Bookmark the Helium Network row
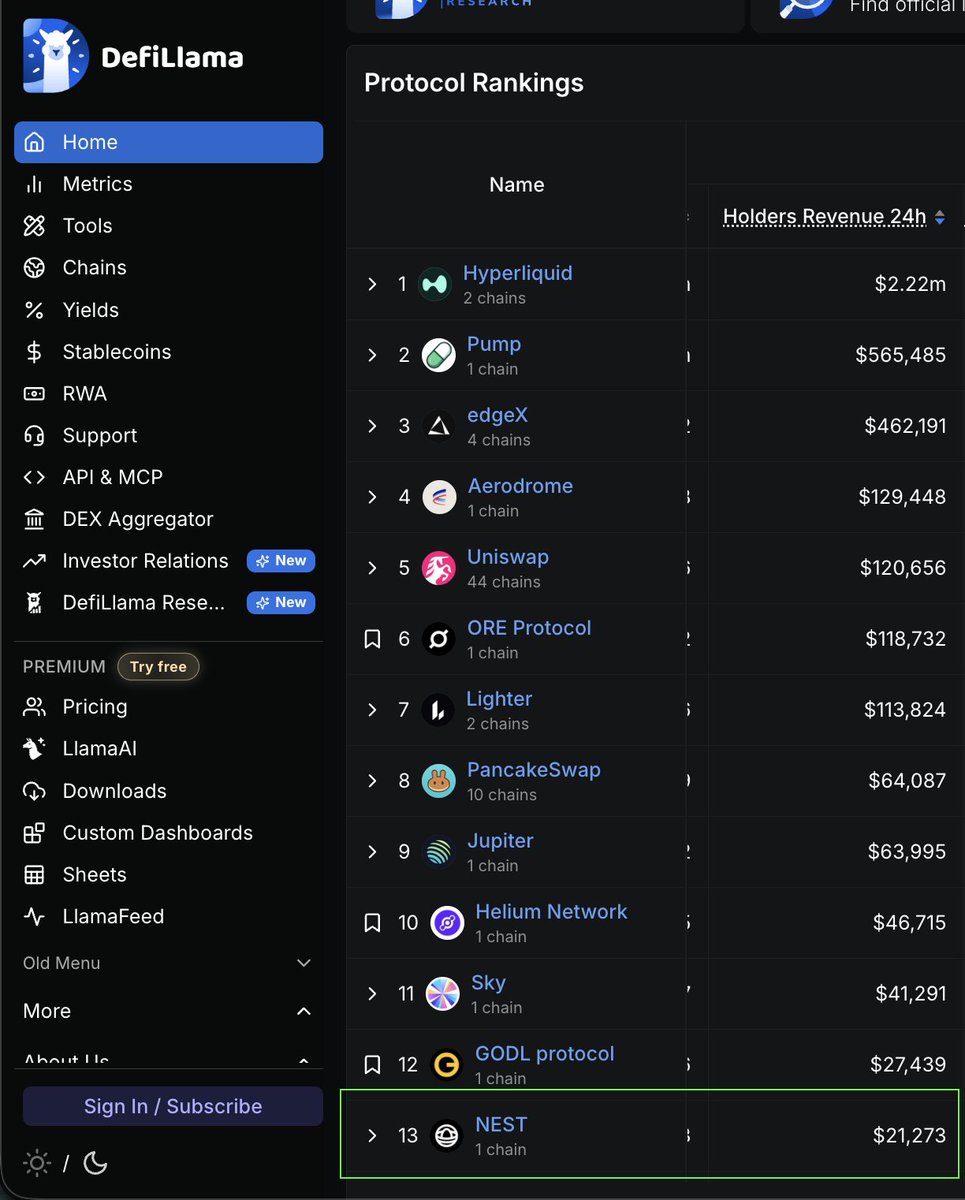The image size is (965, 1200). coord(372,923)
